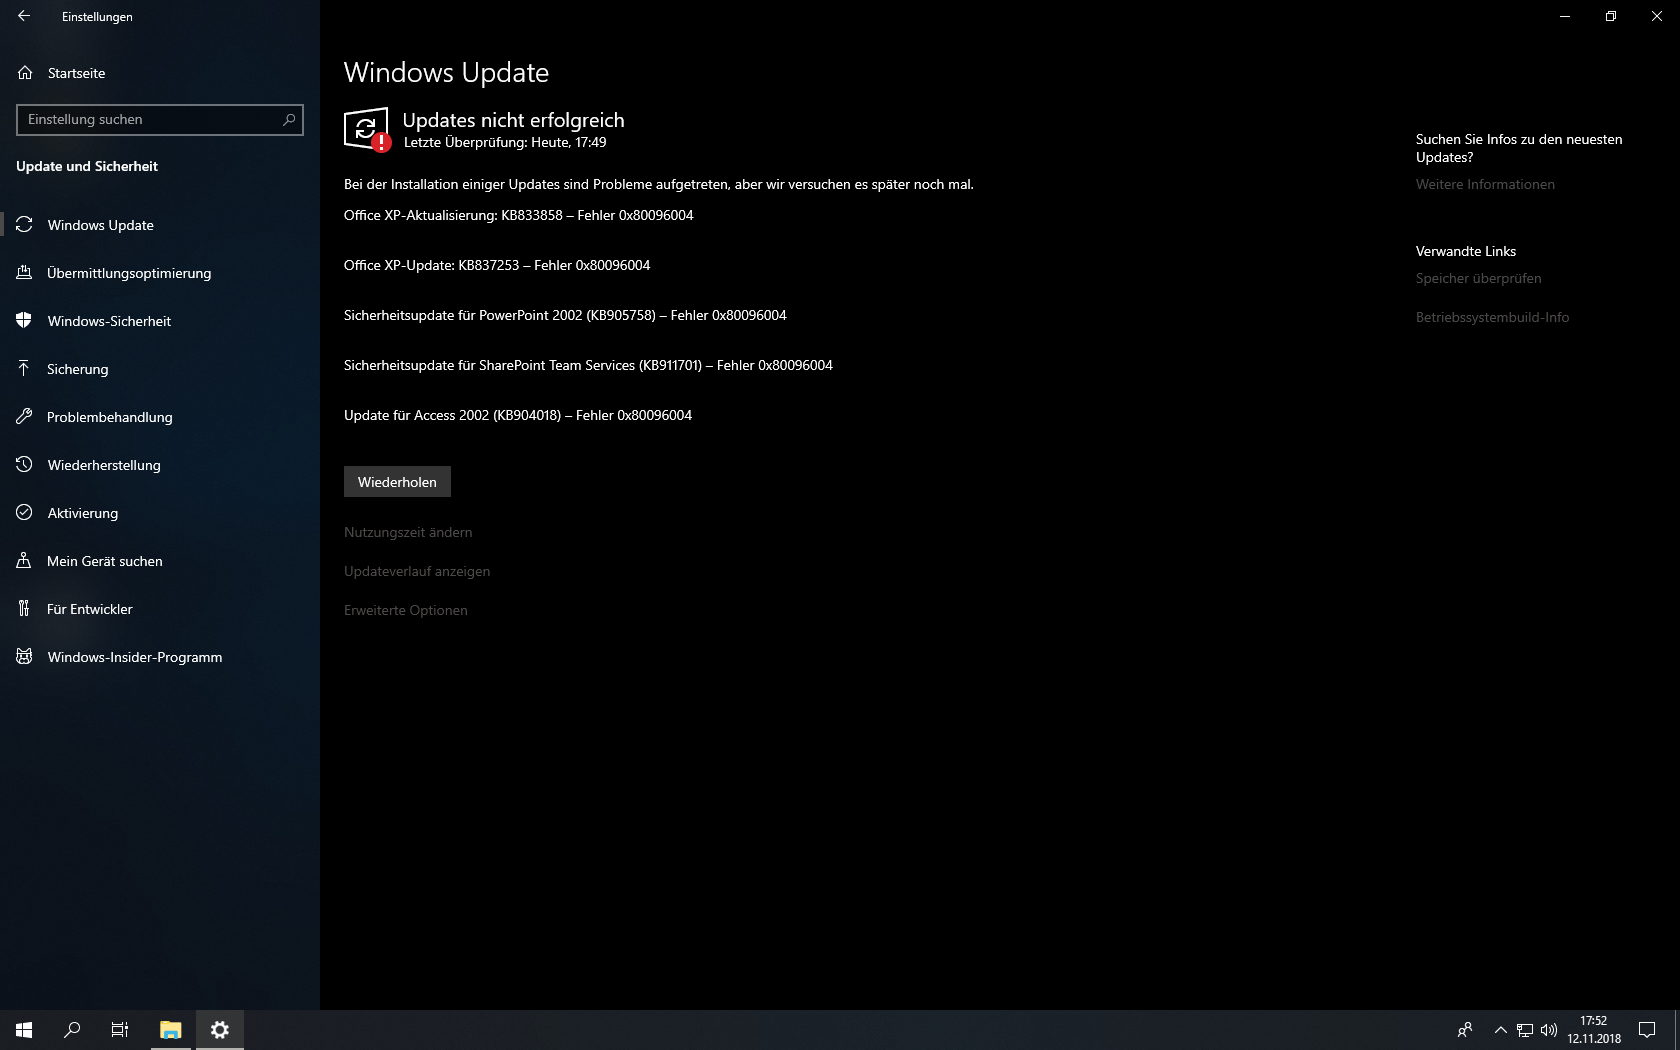Viewport: 1680px width, 1050px height.
Task: Click the Für Entwickler tools icon
Action: [25, 609]
